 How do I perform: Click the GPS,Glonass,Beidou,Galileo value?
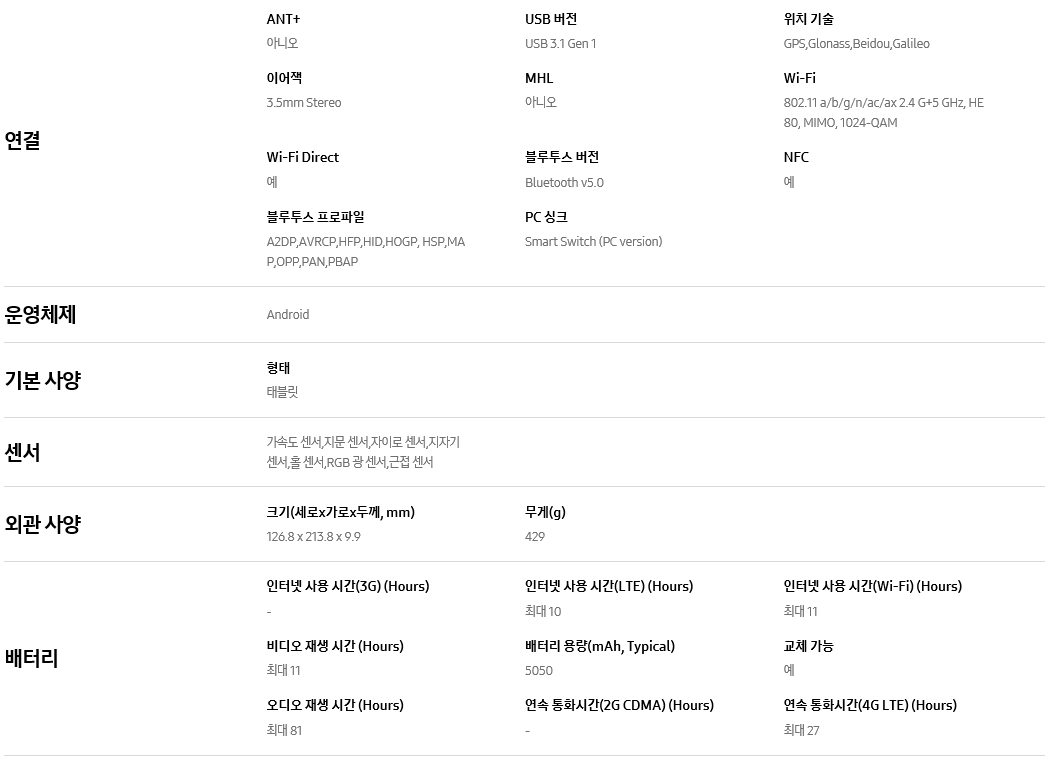pos(856,44)
